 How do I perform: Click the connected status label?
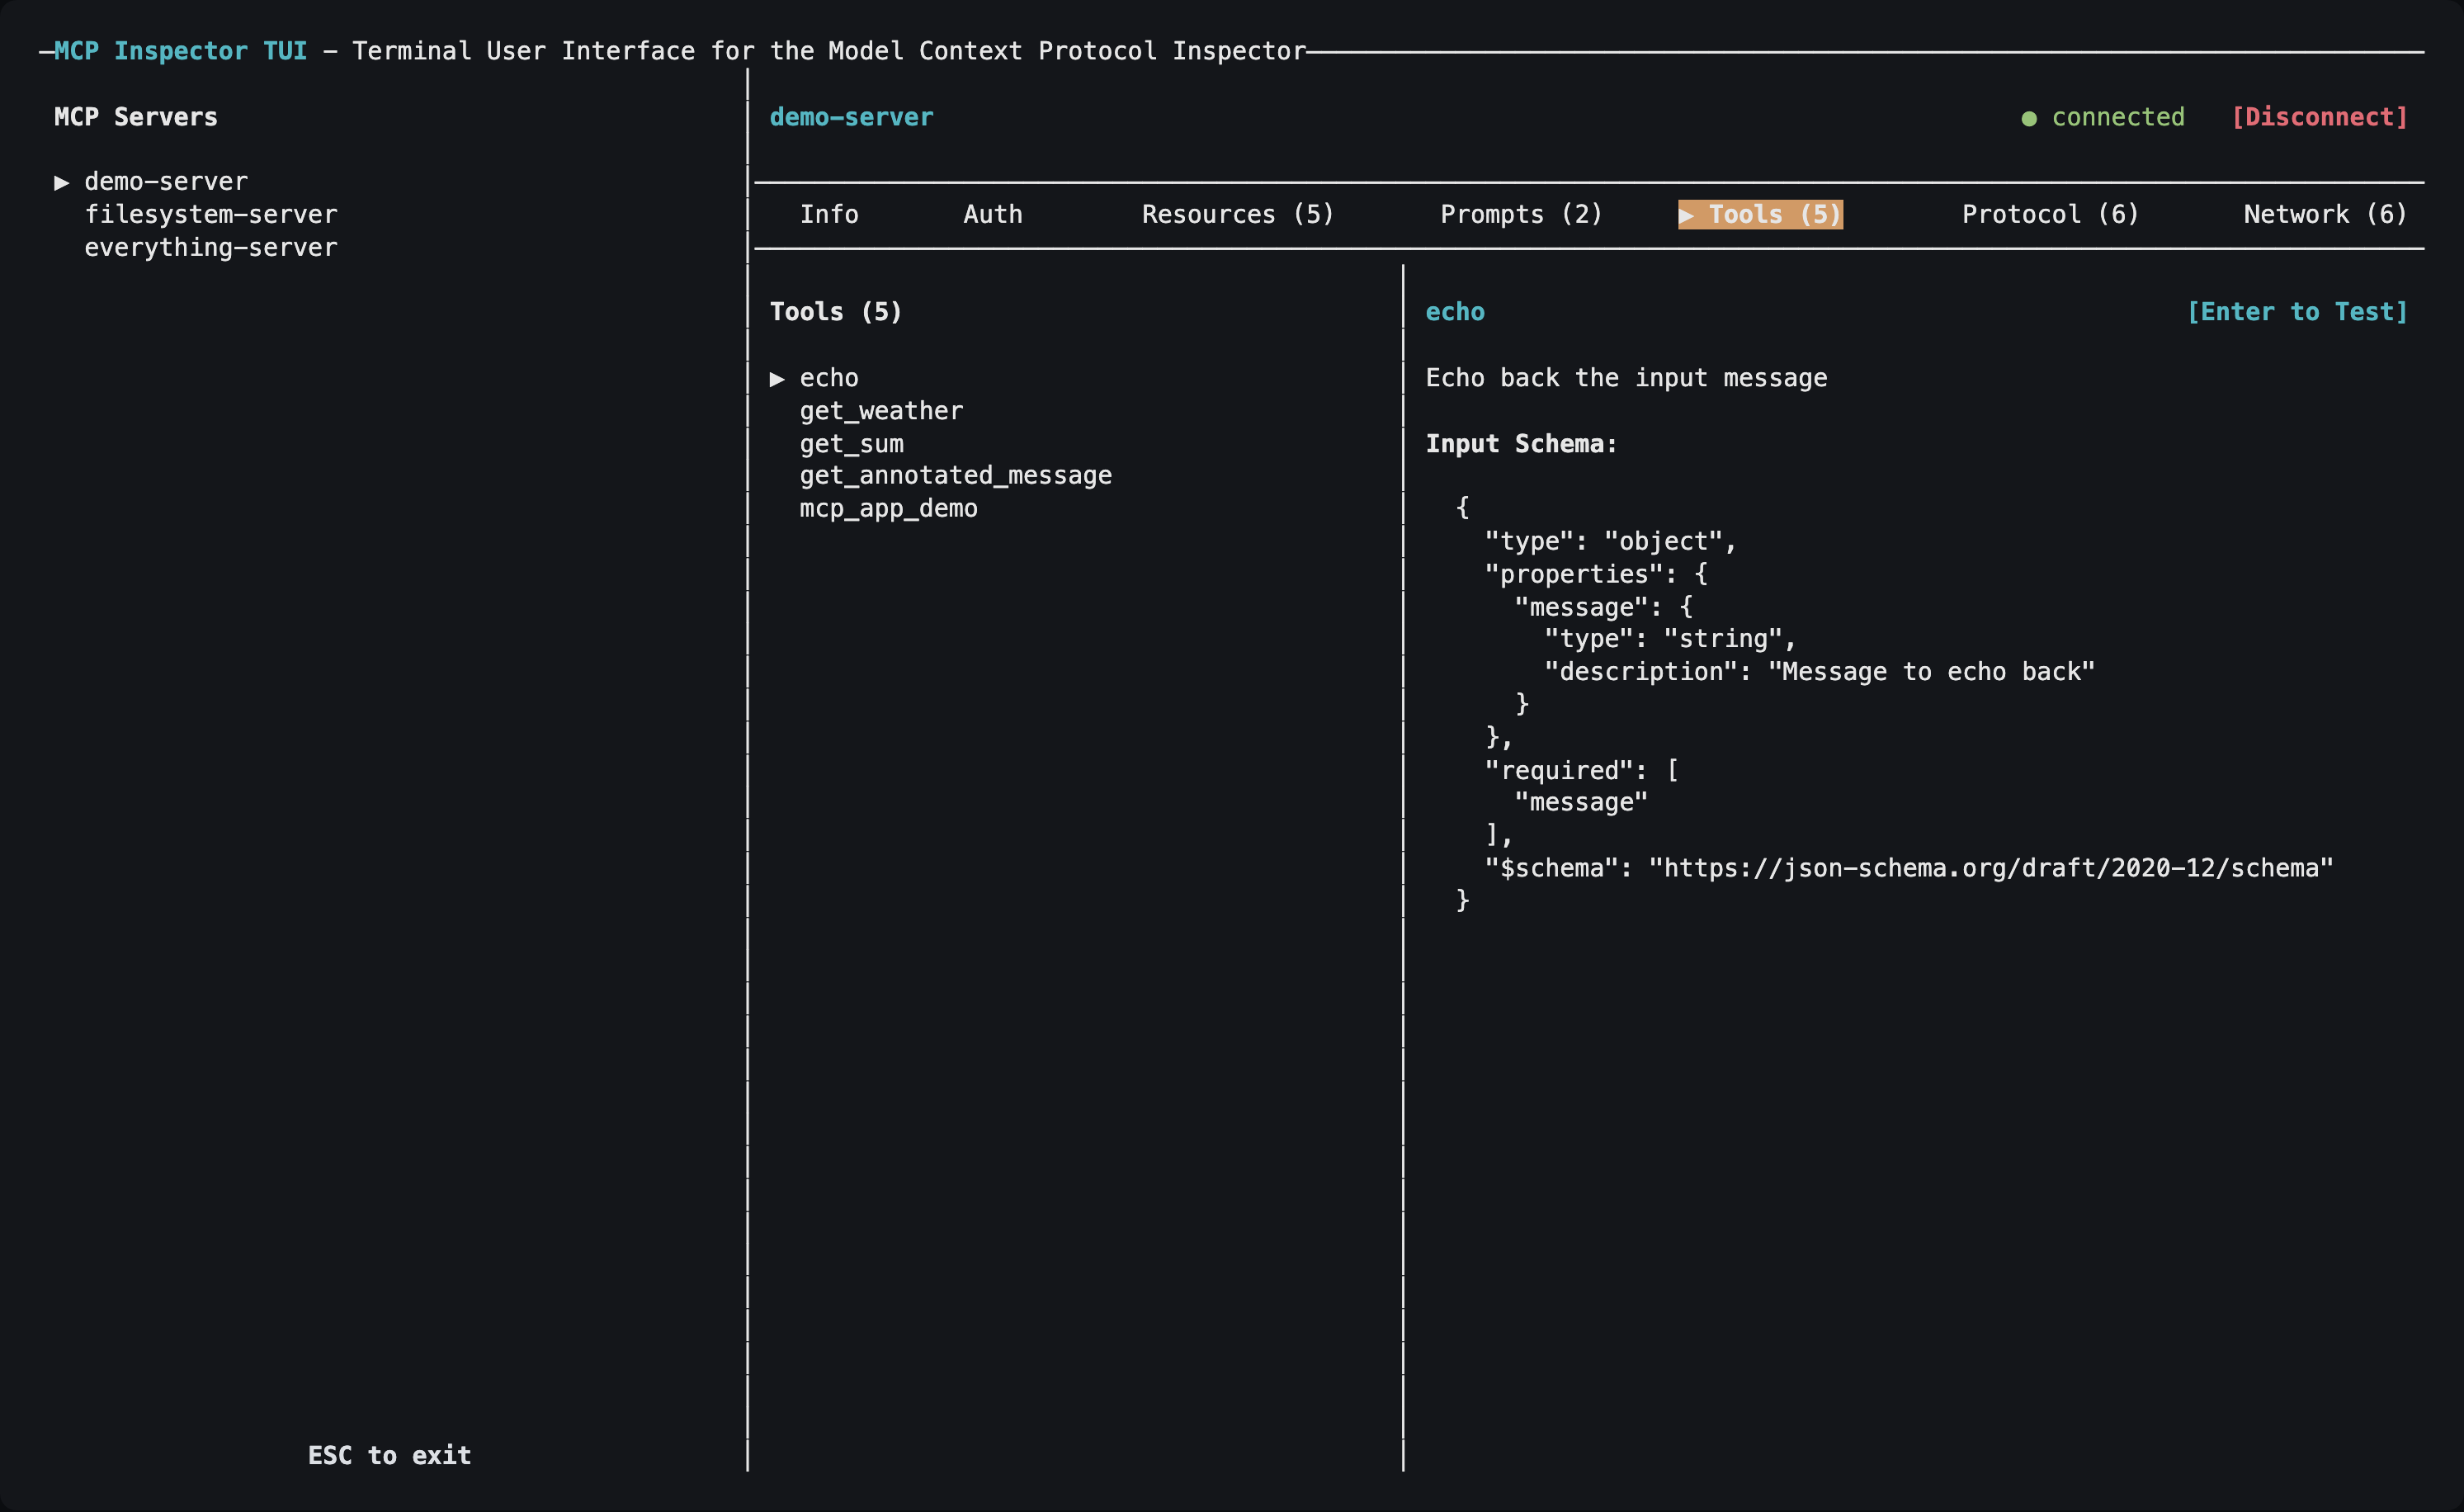[2118, 118]
